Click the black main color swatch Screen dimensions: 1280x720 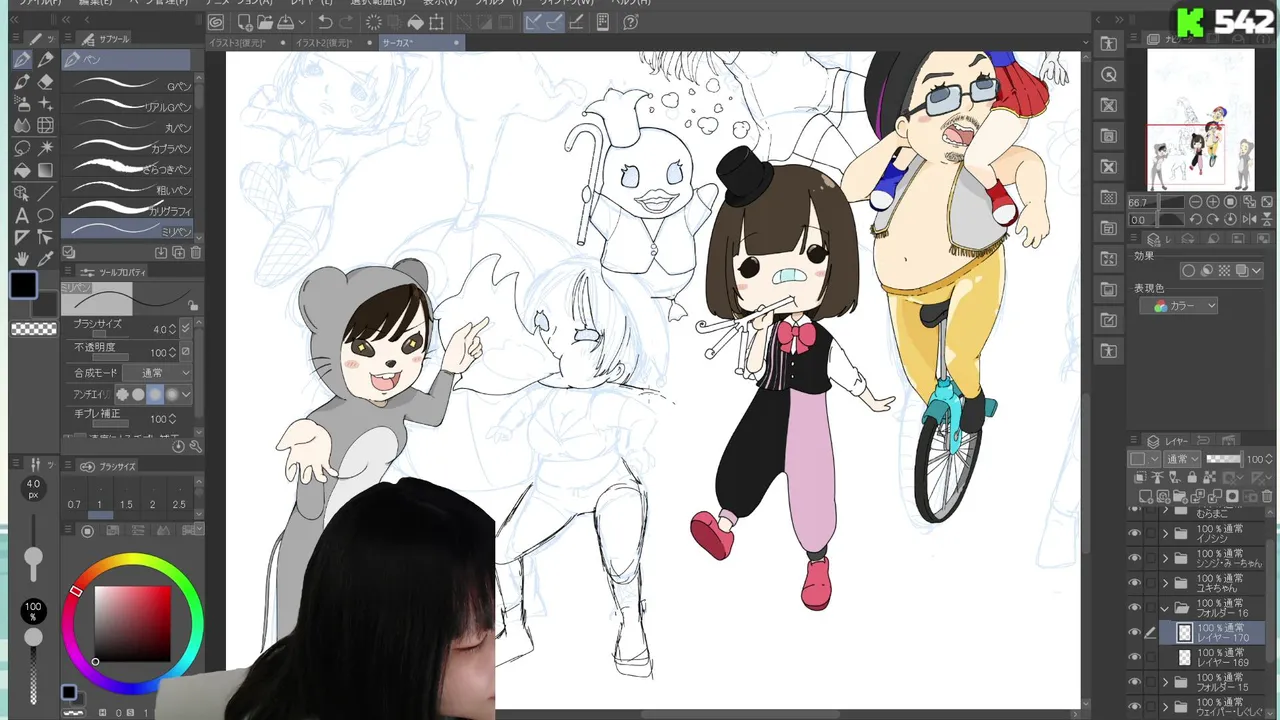23,285
